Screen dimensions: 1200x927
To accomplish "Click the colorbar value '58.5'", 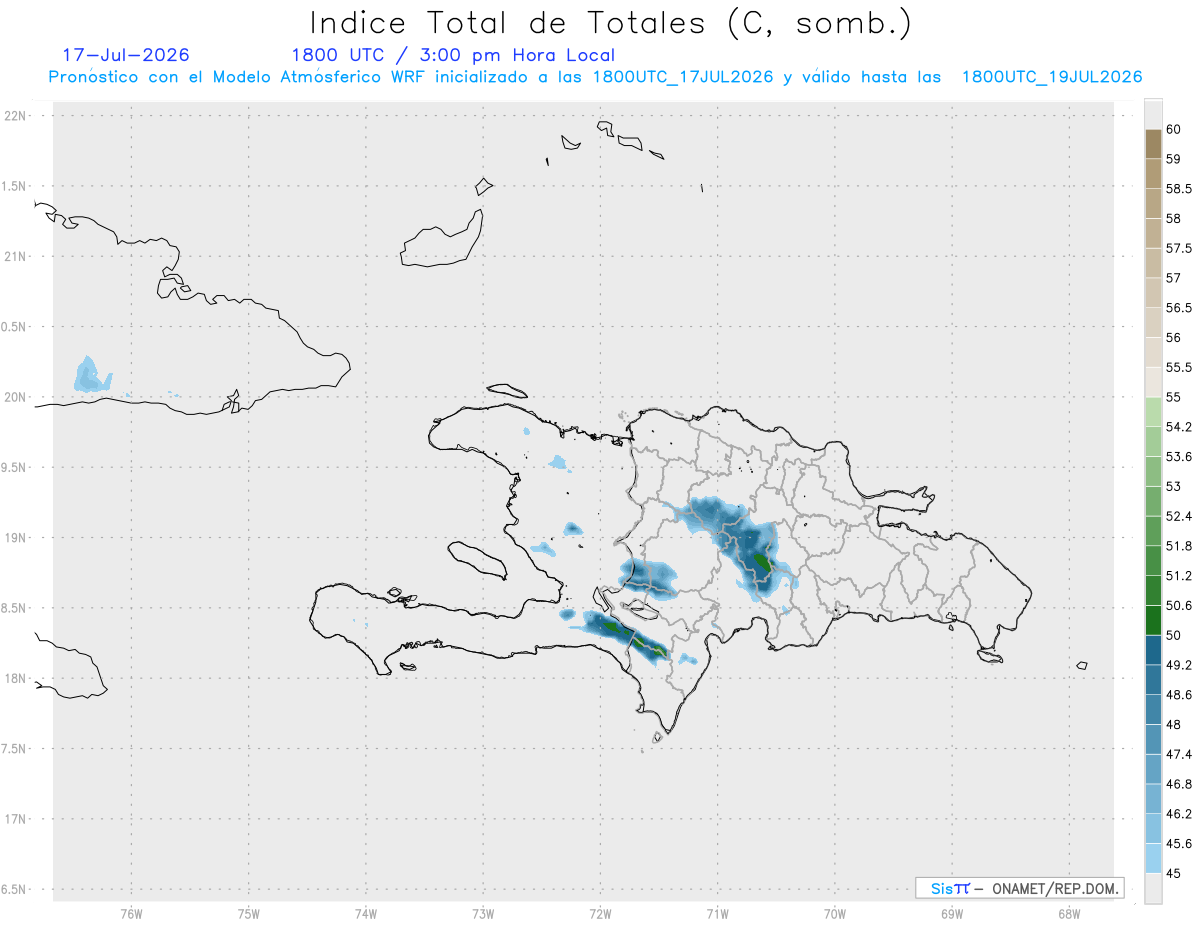I will click(x=1178, y=188).
